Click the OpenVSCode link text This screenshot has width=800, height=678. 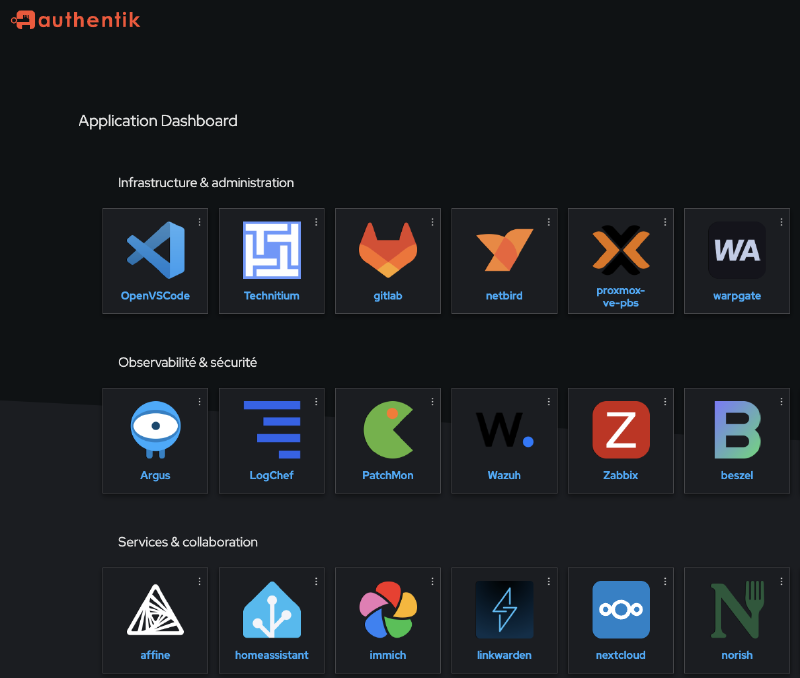[x=155, y=296]
